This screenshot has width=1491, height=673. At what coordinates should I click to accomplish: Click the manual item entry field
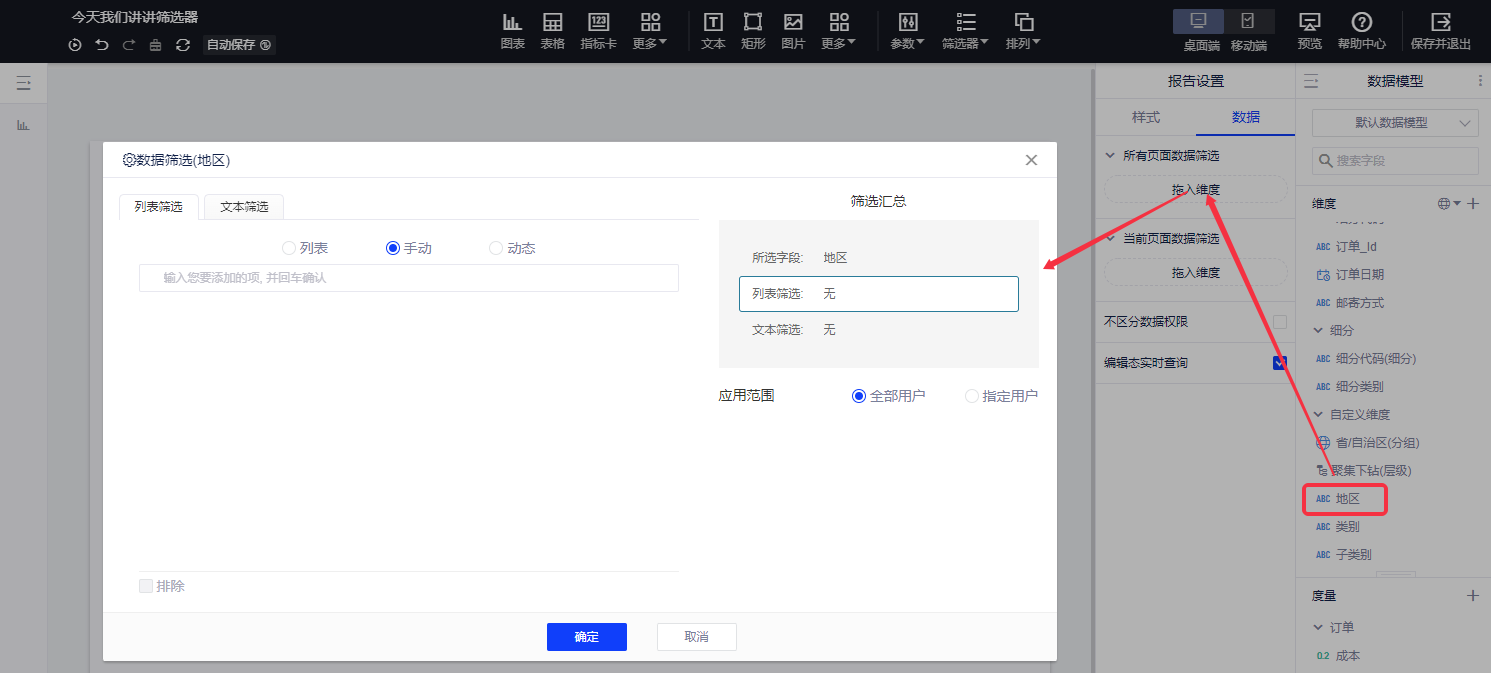408,278
